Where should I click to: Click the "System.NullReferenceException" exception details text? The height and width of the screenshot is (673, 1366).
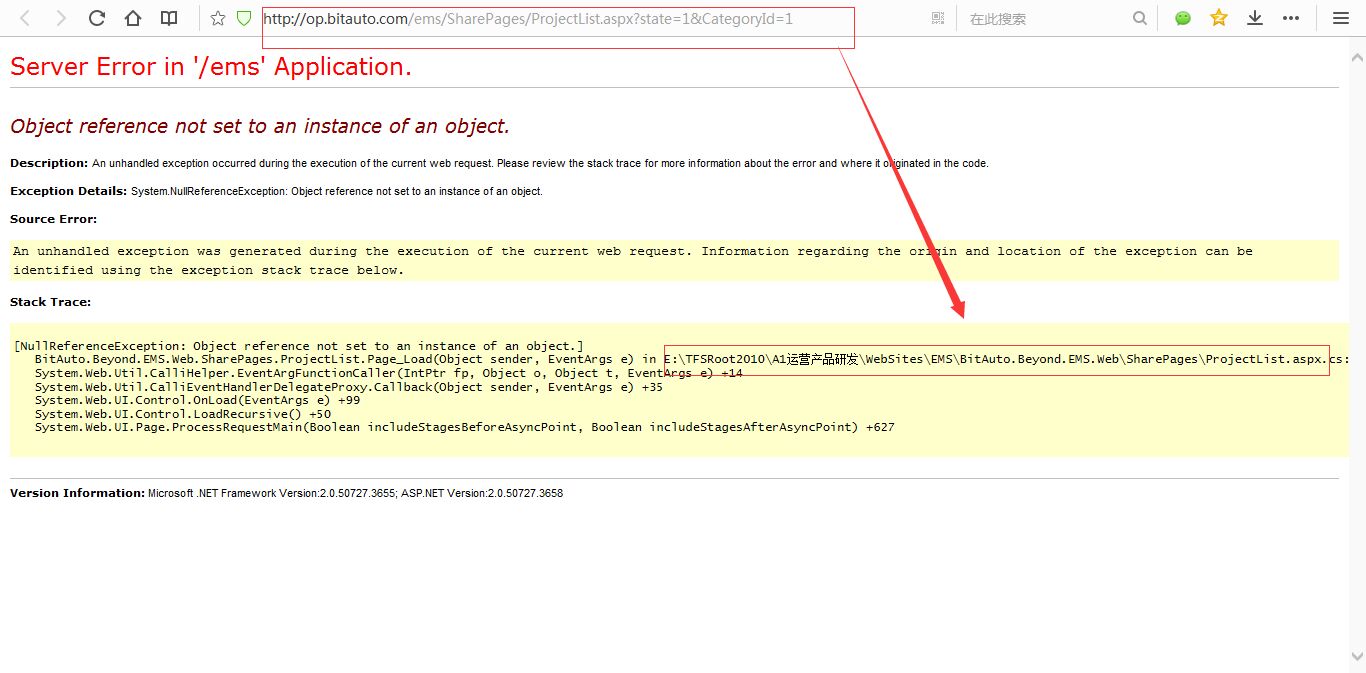[337, 191]
